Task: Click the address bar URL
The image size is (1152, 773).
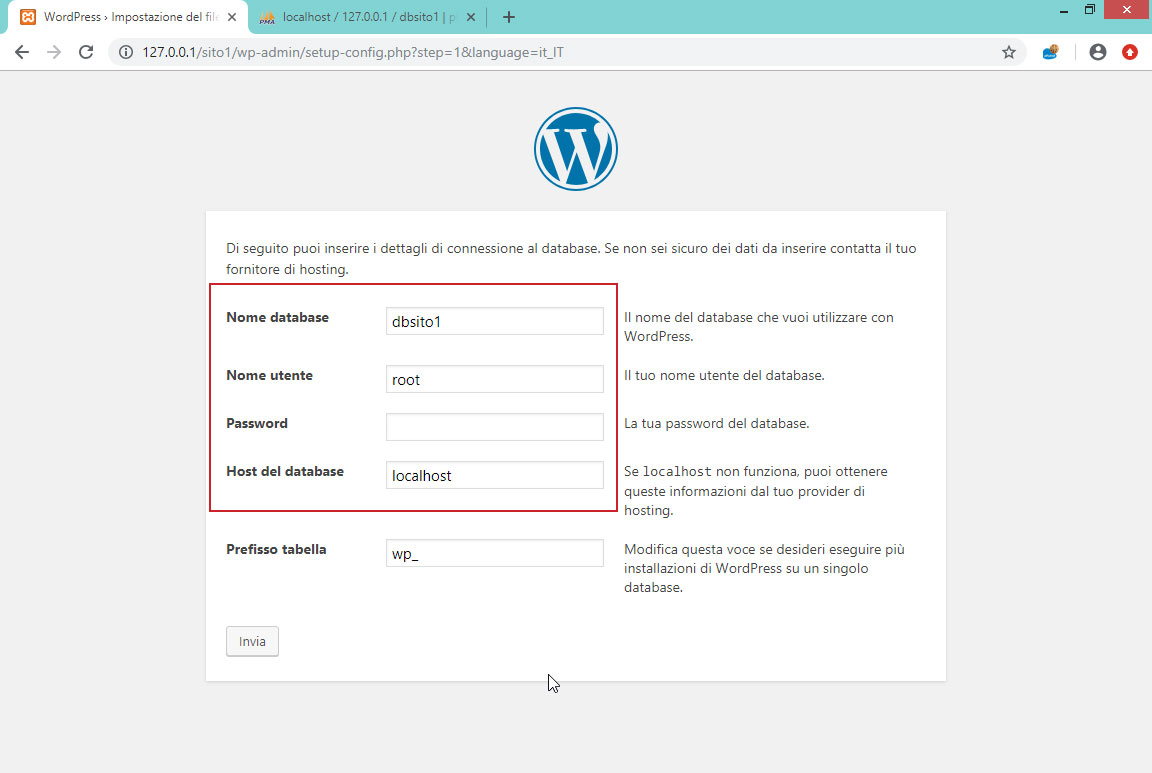Action: tap(353, 52)
